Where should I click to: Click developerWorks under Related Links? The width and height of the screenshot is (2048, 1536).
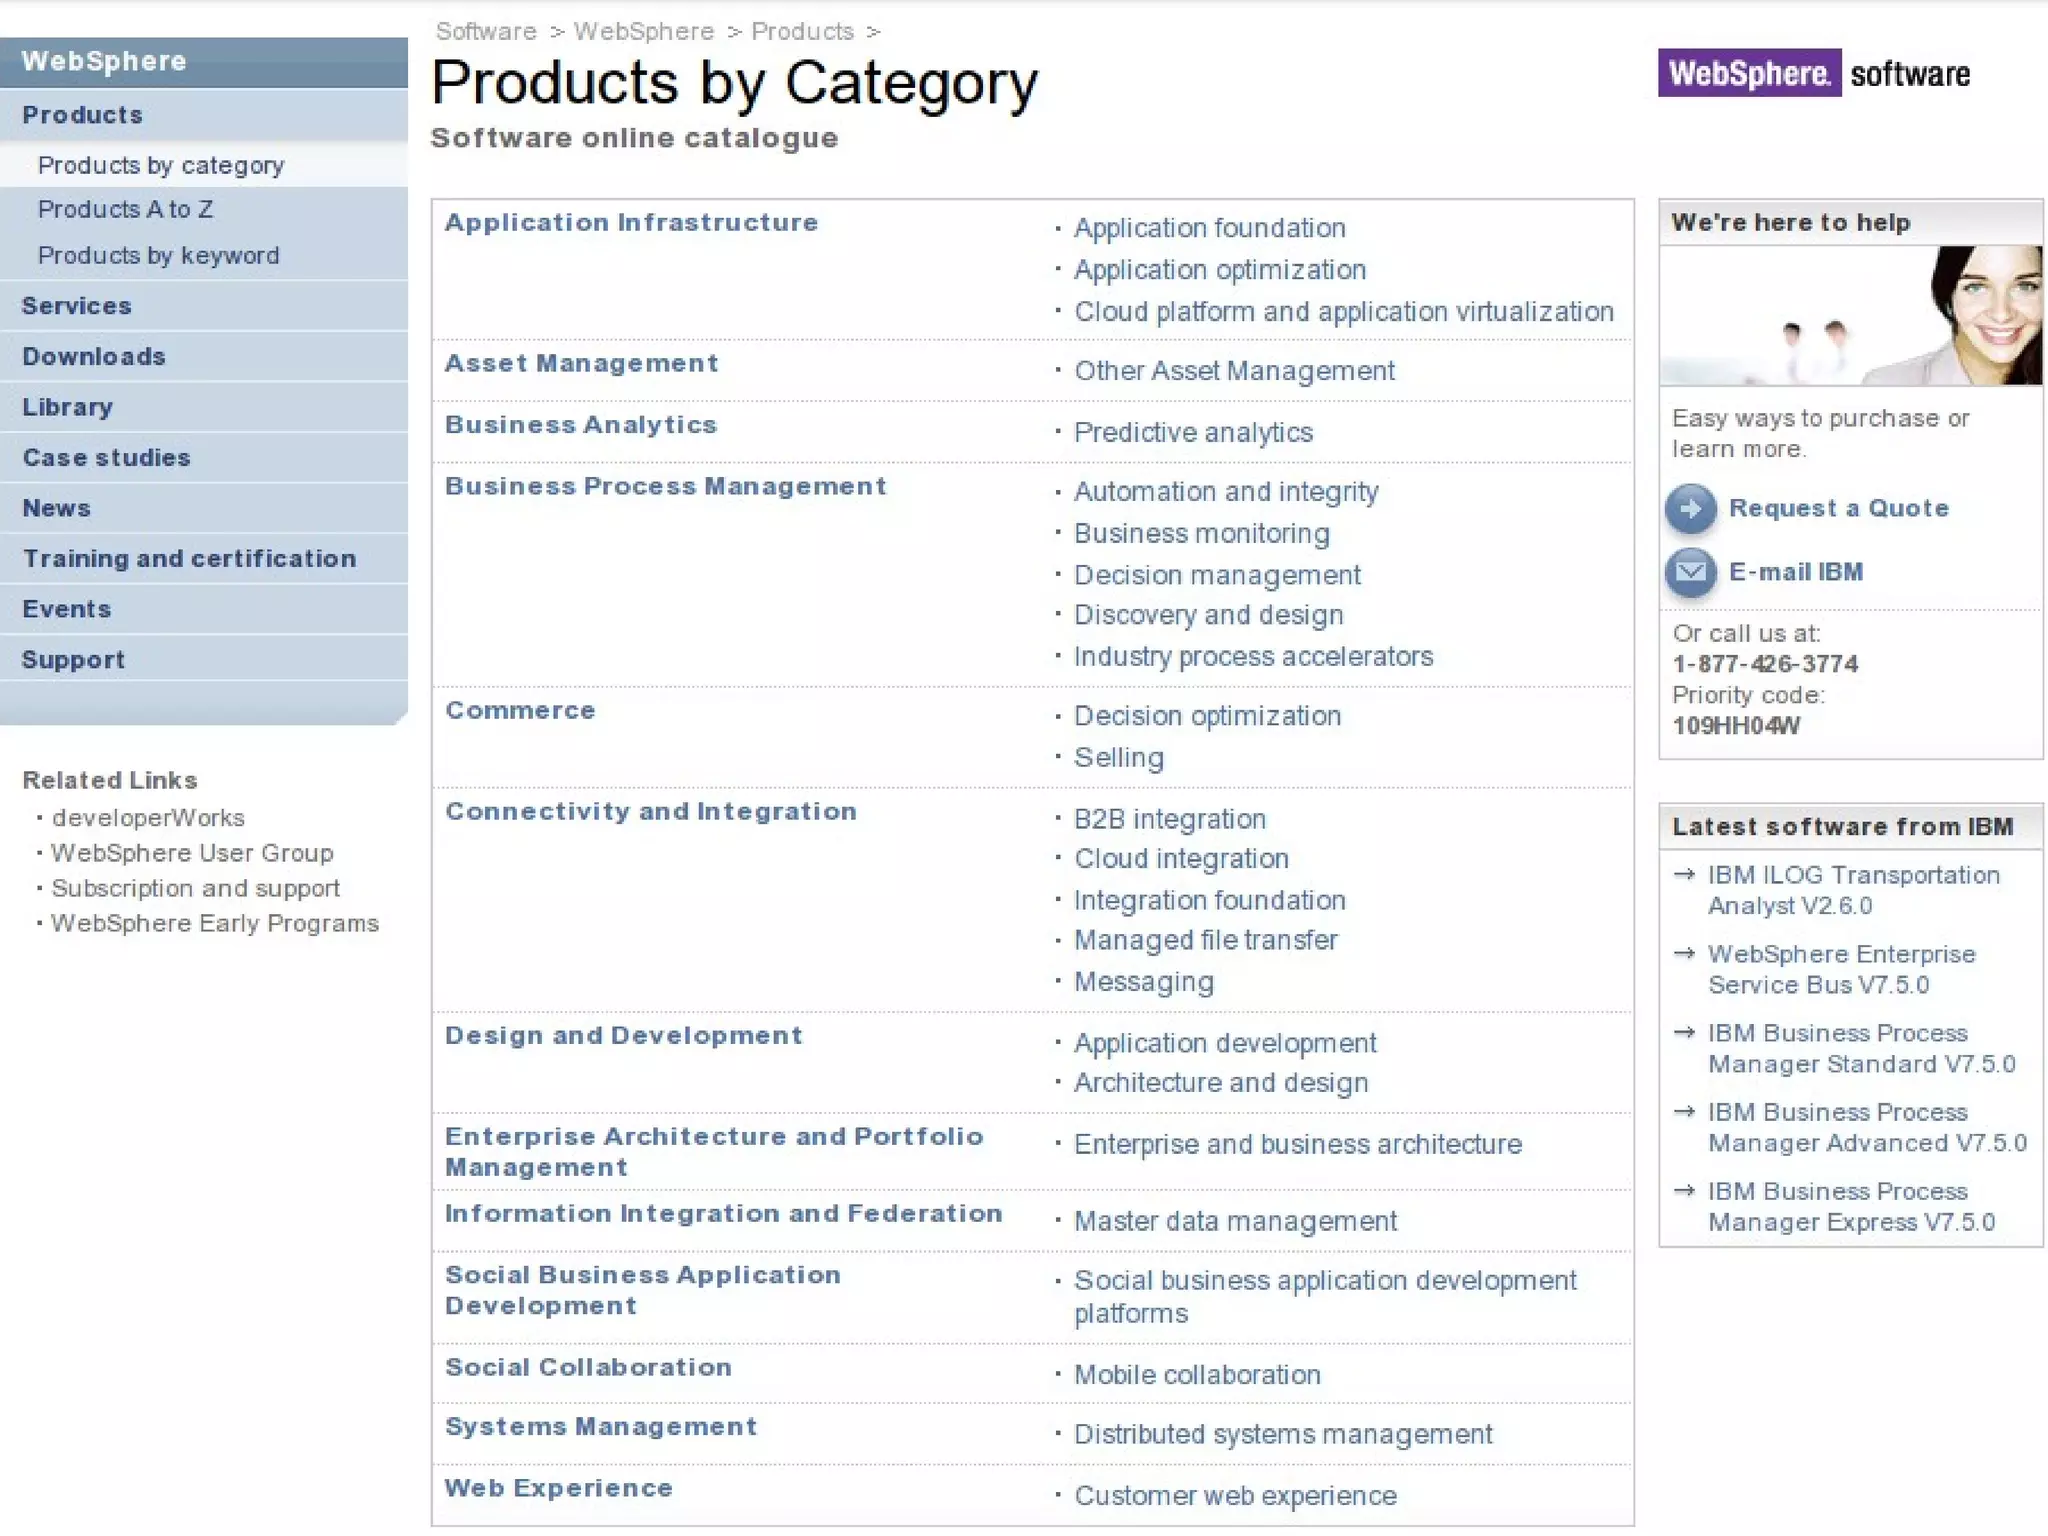pyautogui.click(x=148, y=818)
